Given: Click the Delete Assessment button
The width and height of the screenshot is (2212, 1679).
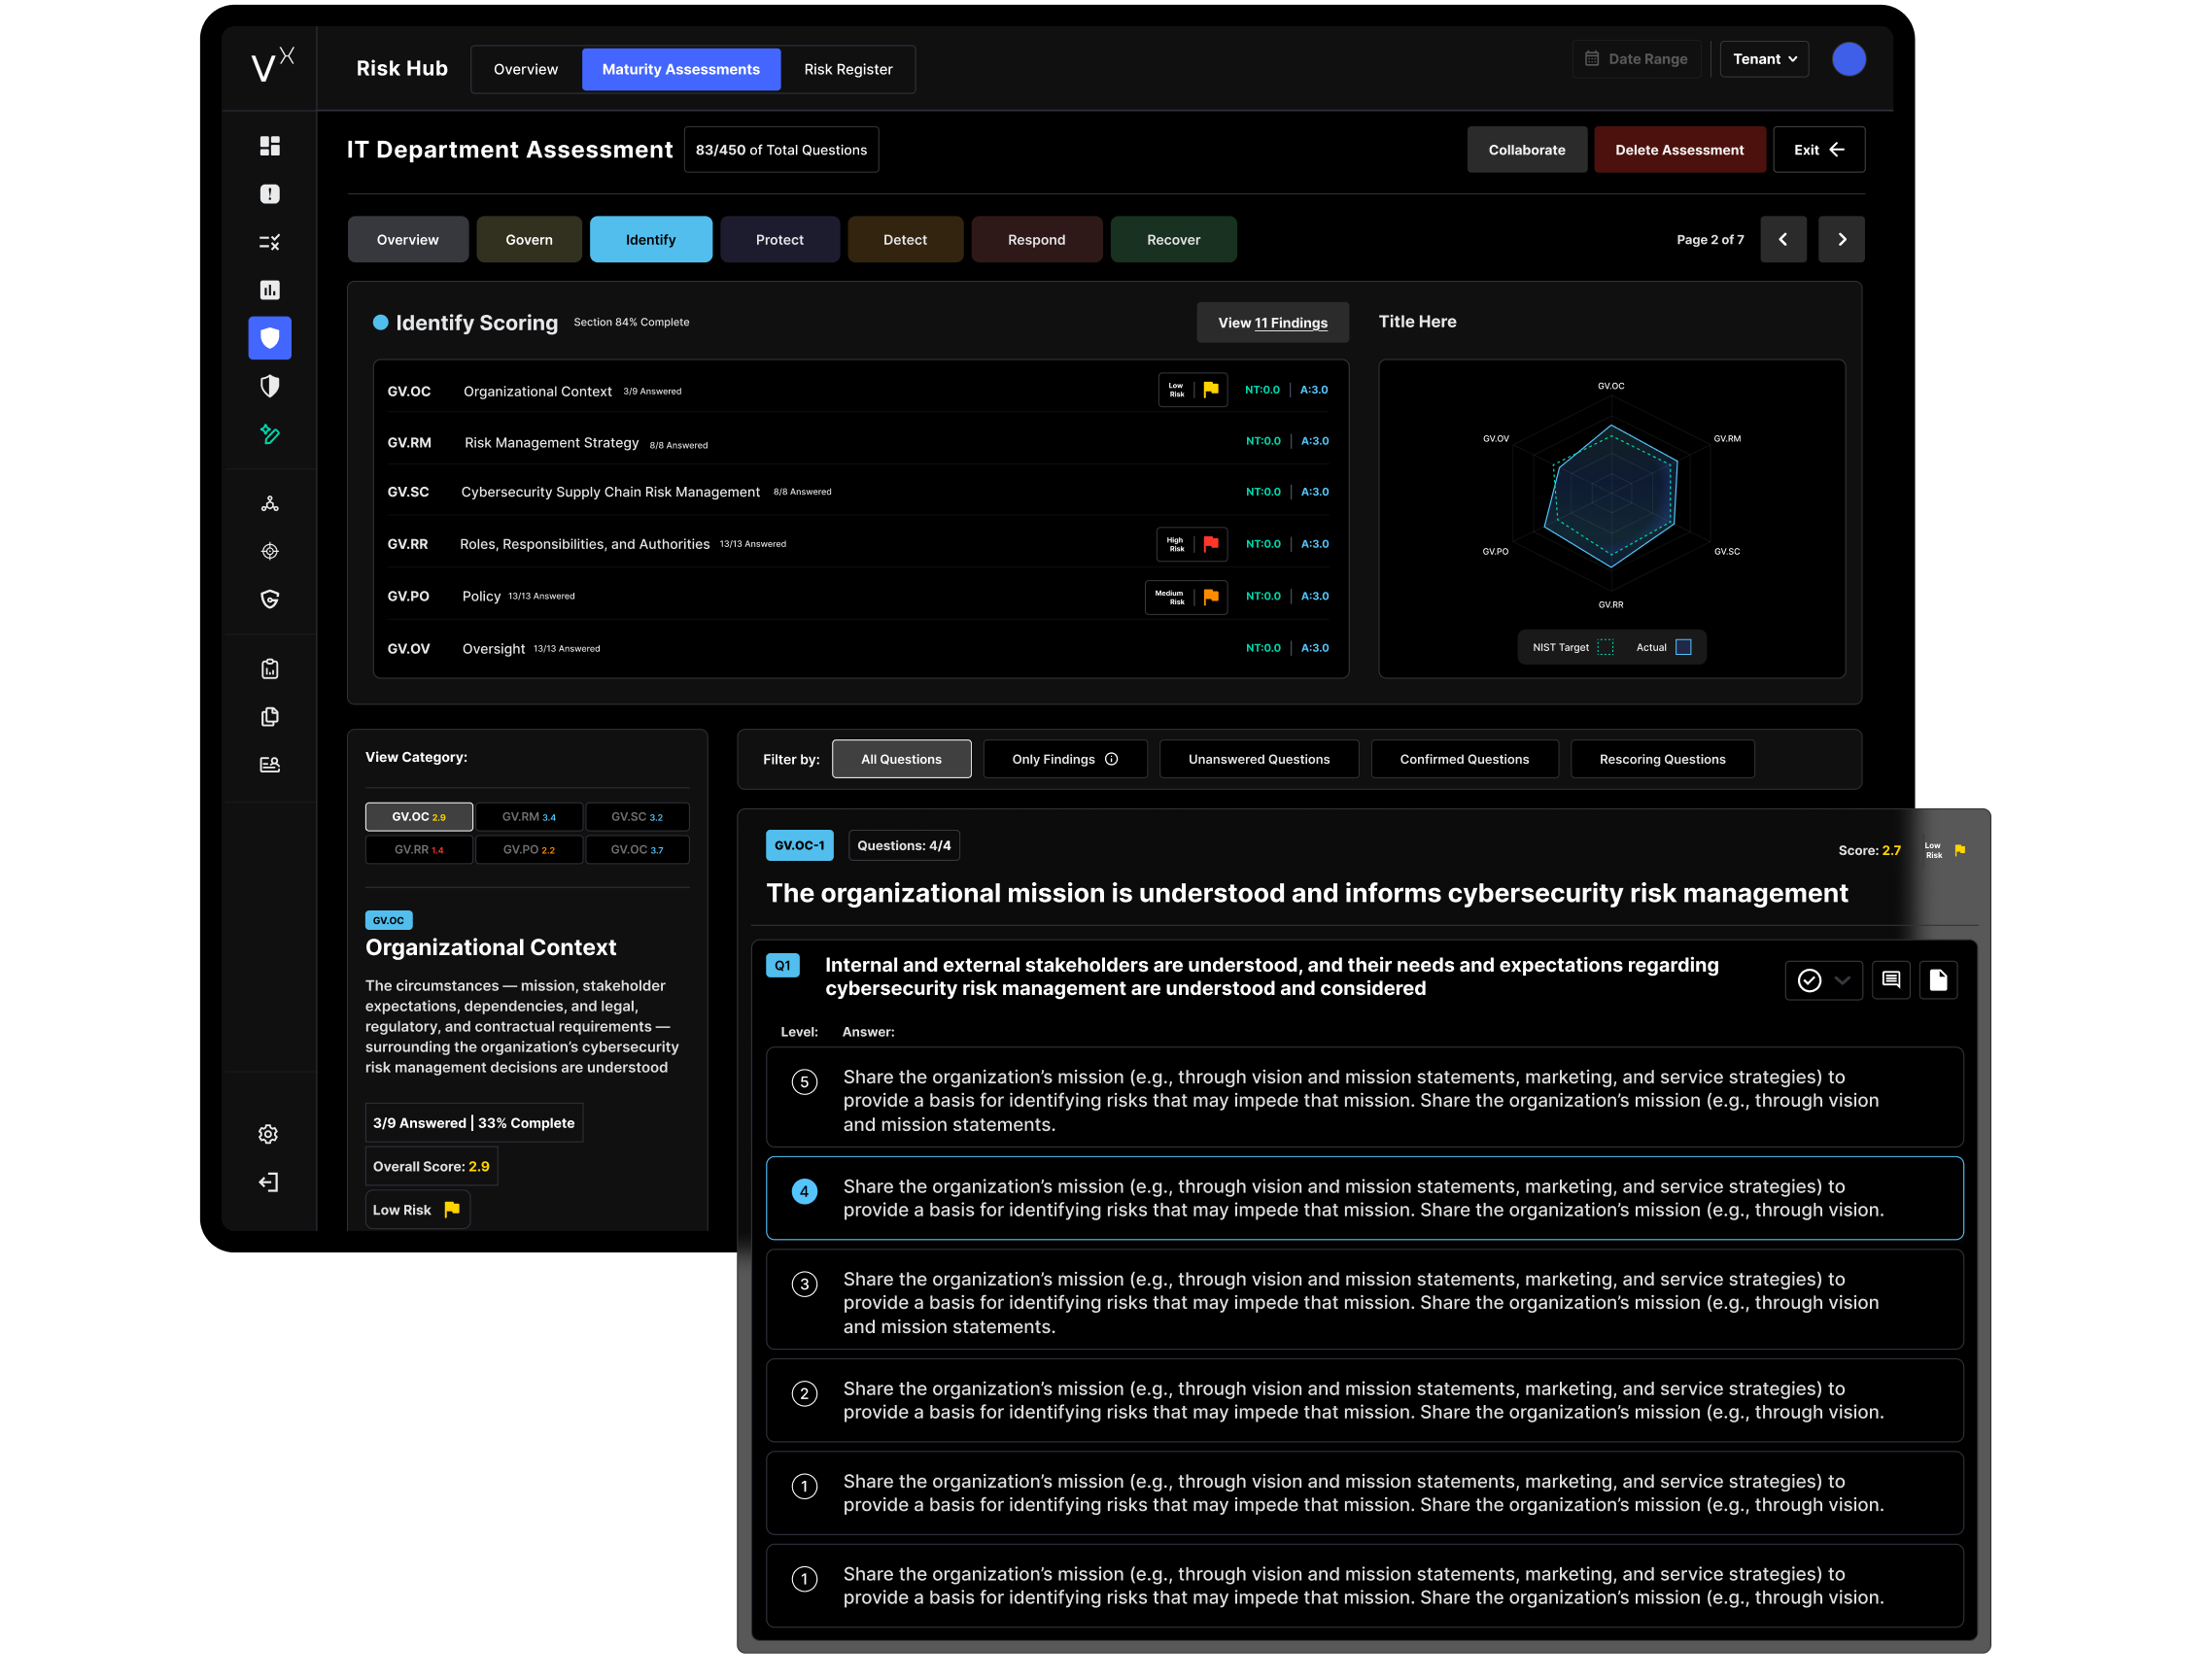Looking at the screenshot, I should click(x=1679, y=150).
